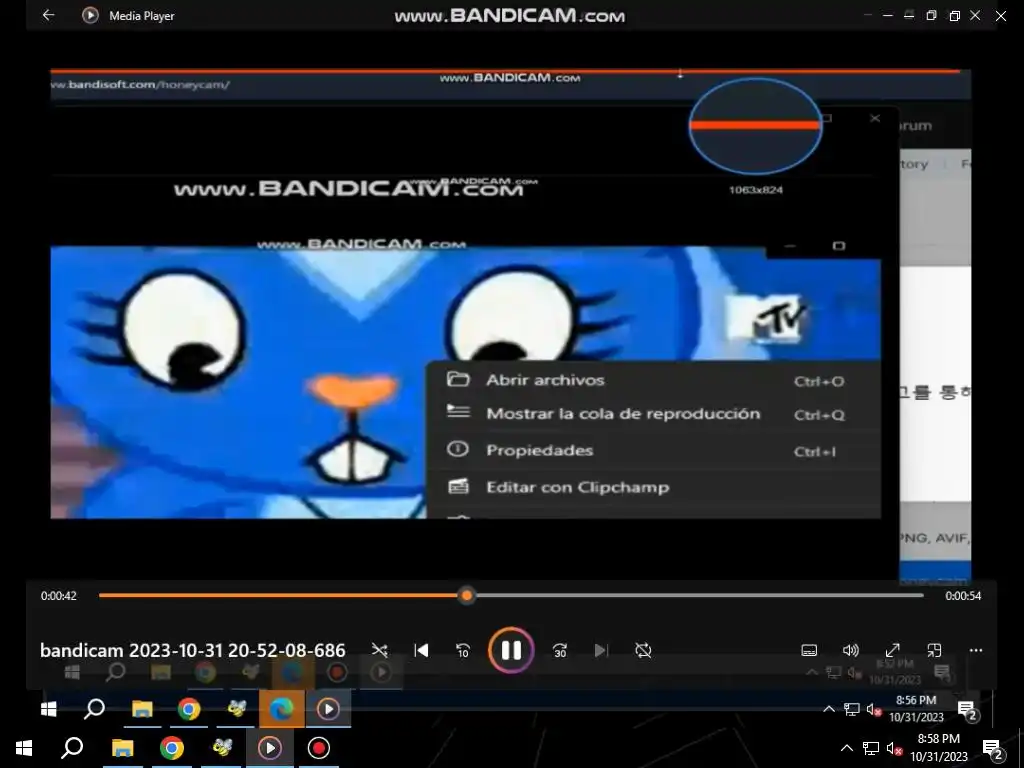
Task: Click the Media Player app icon in title bar
Action: click(90, 15)
